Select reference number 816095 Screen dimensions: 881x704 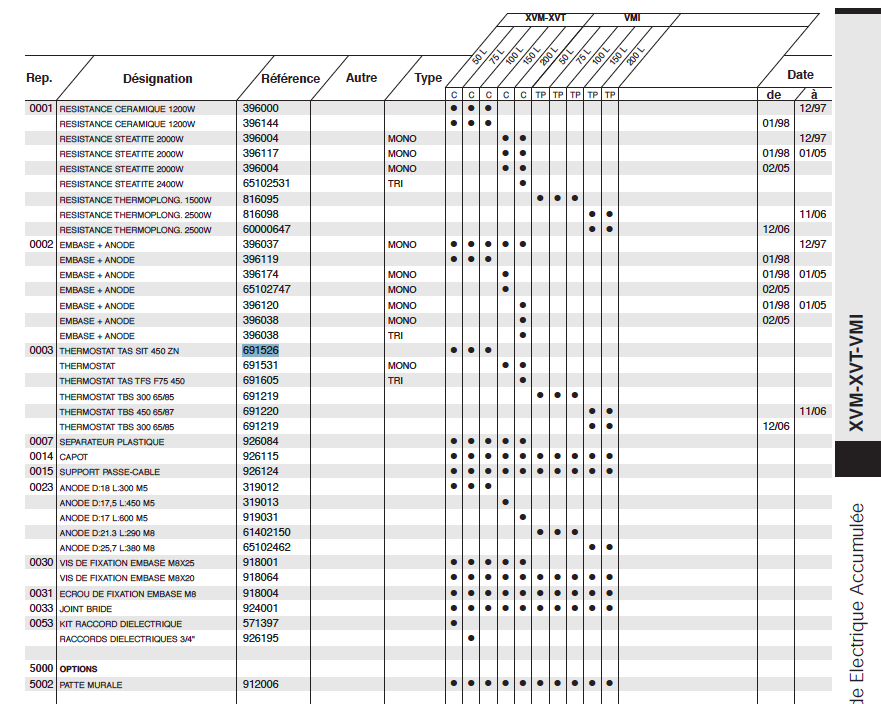pos(261,199)
